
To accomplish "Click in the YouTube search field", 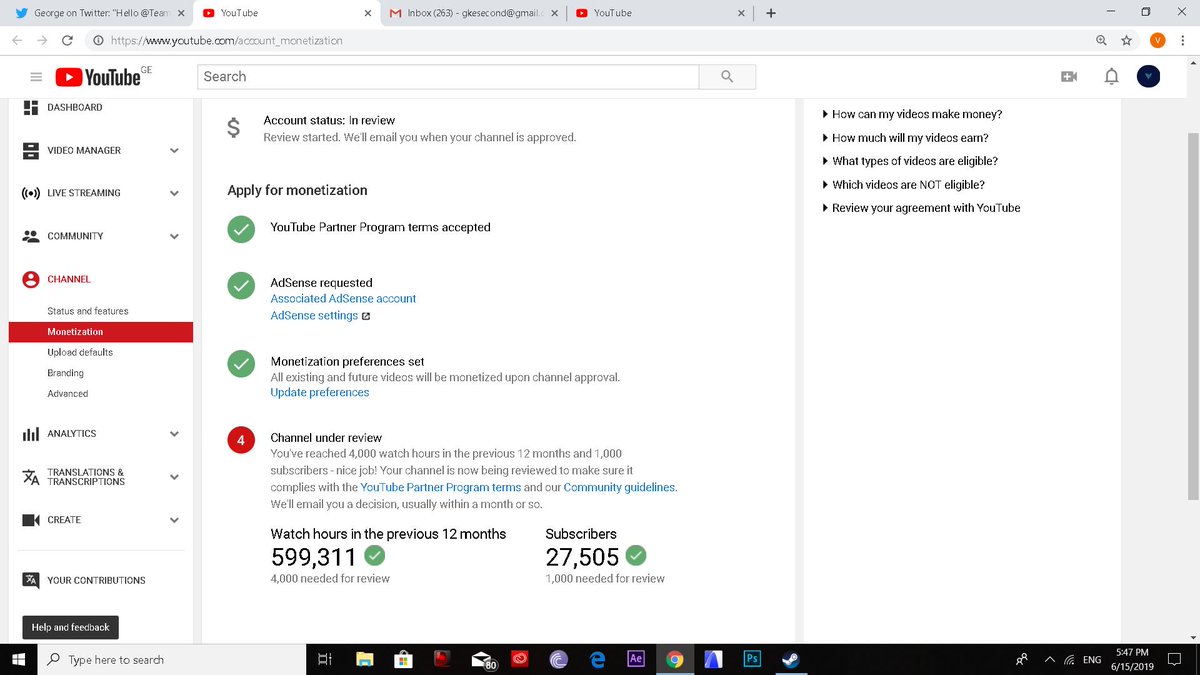I will click(x=447, y=77).
